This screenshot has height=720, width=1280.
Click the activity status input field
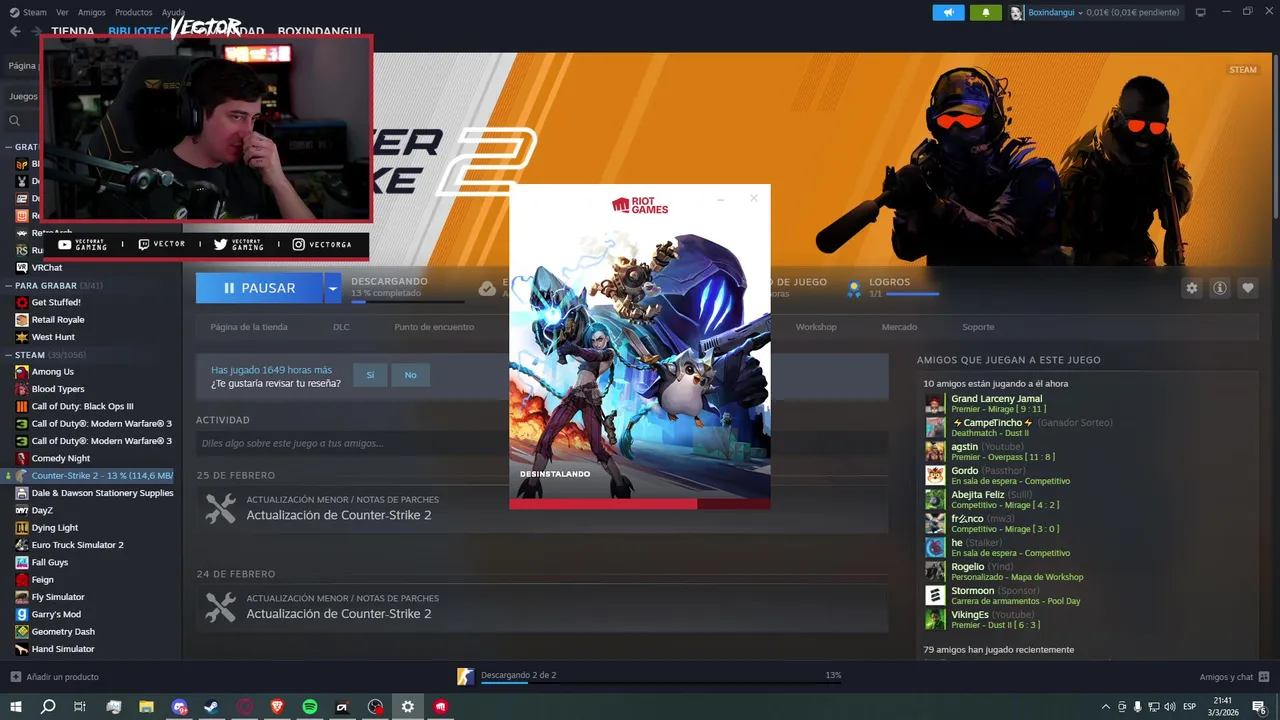point(541,443)
